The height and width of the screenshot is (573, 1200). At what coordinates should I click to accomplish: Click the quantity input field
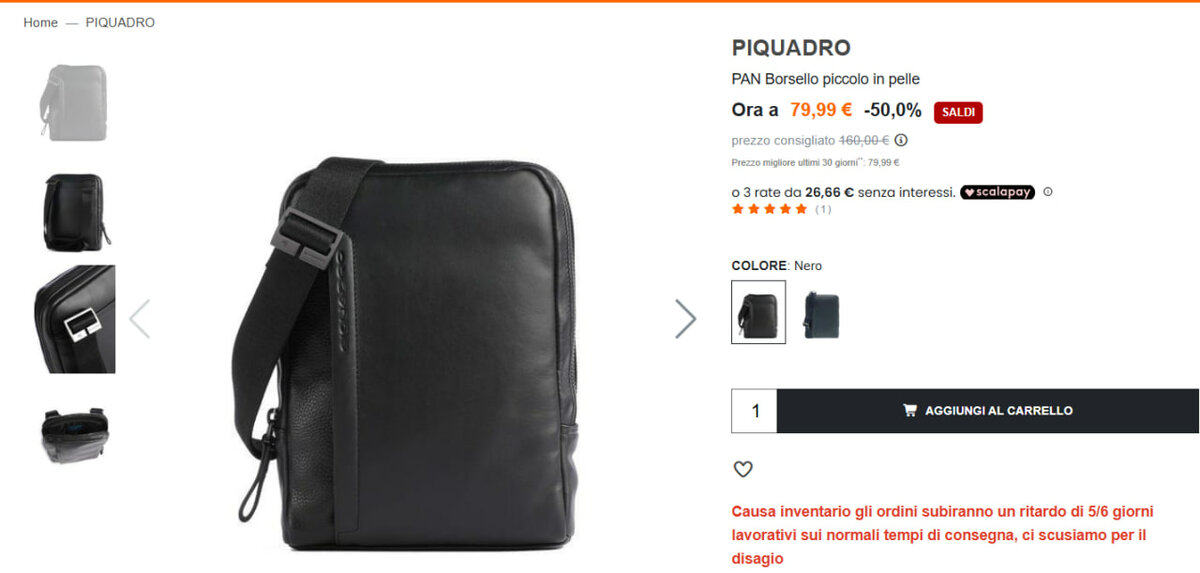(x=755, y=411)
